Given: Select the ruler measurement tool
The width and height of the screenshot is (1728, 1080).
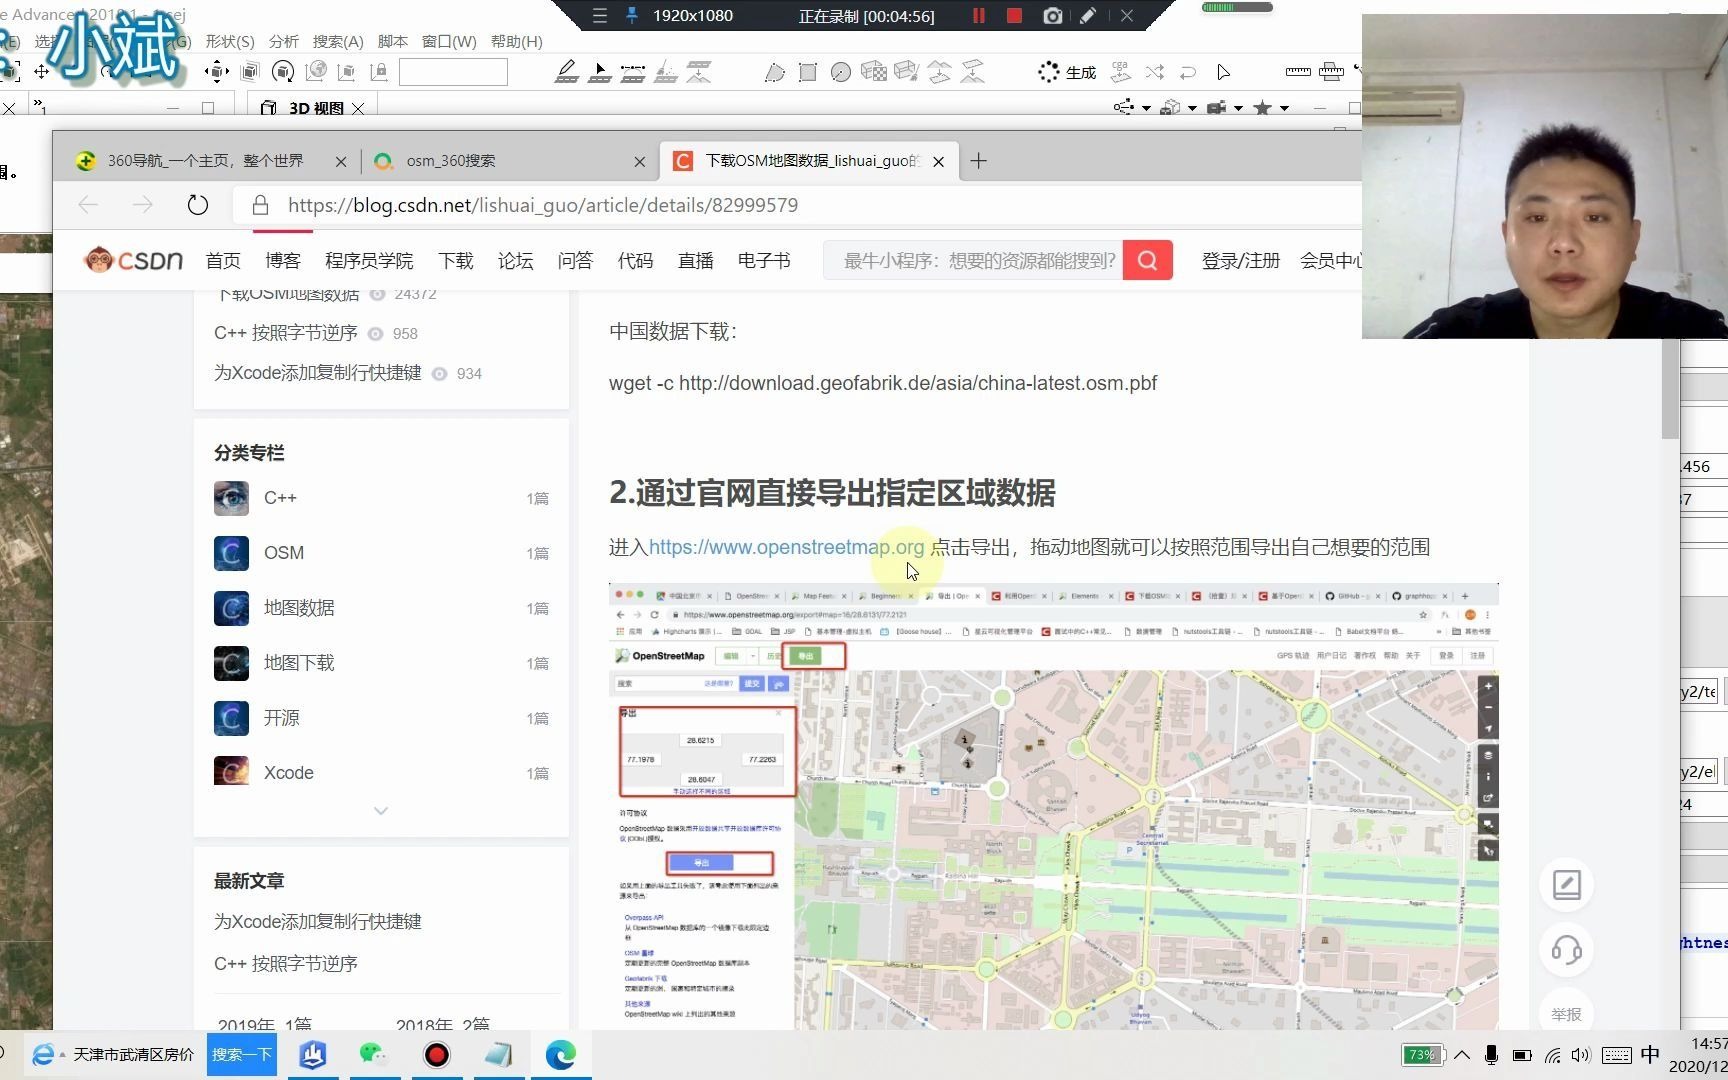Looking at the screenshot, I should (x=1297, y=72).
